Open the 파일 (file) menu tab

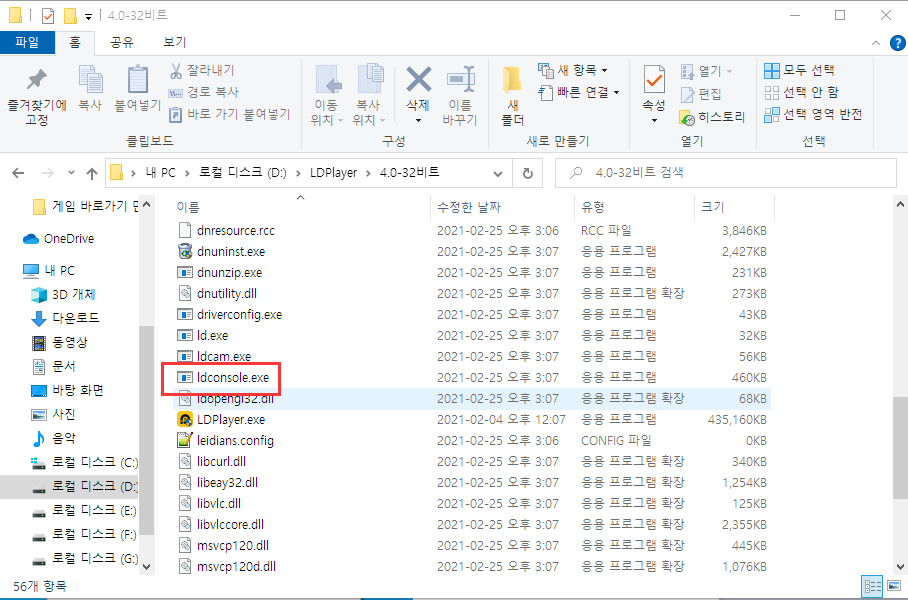point(27,42)
